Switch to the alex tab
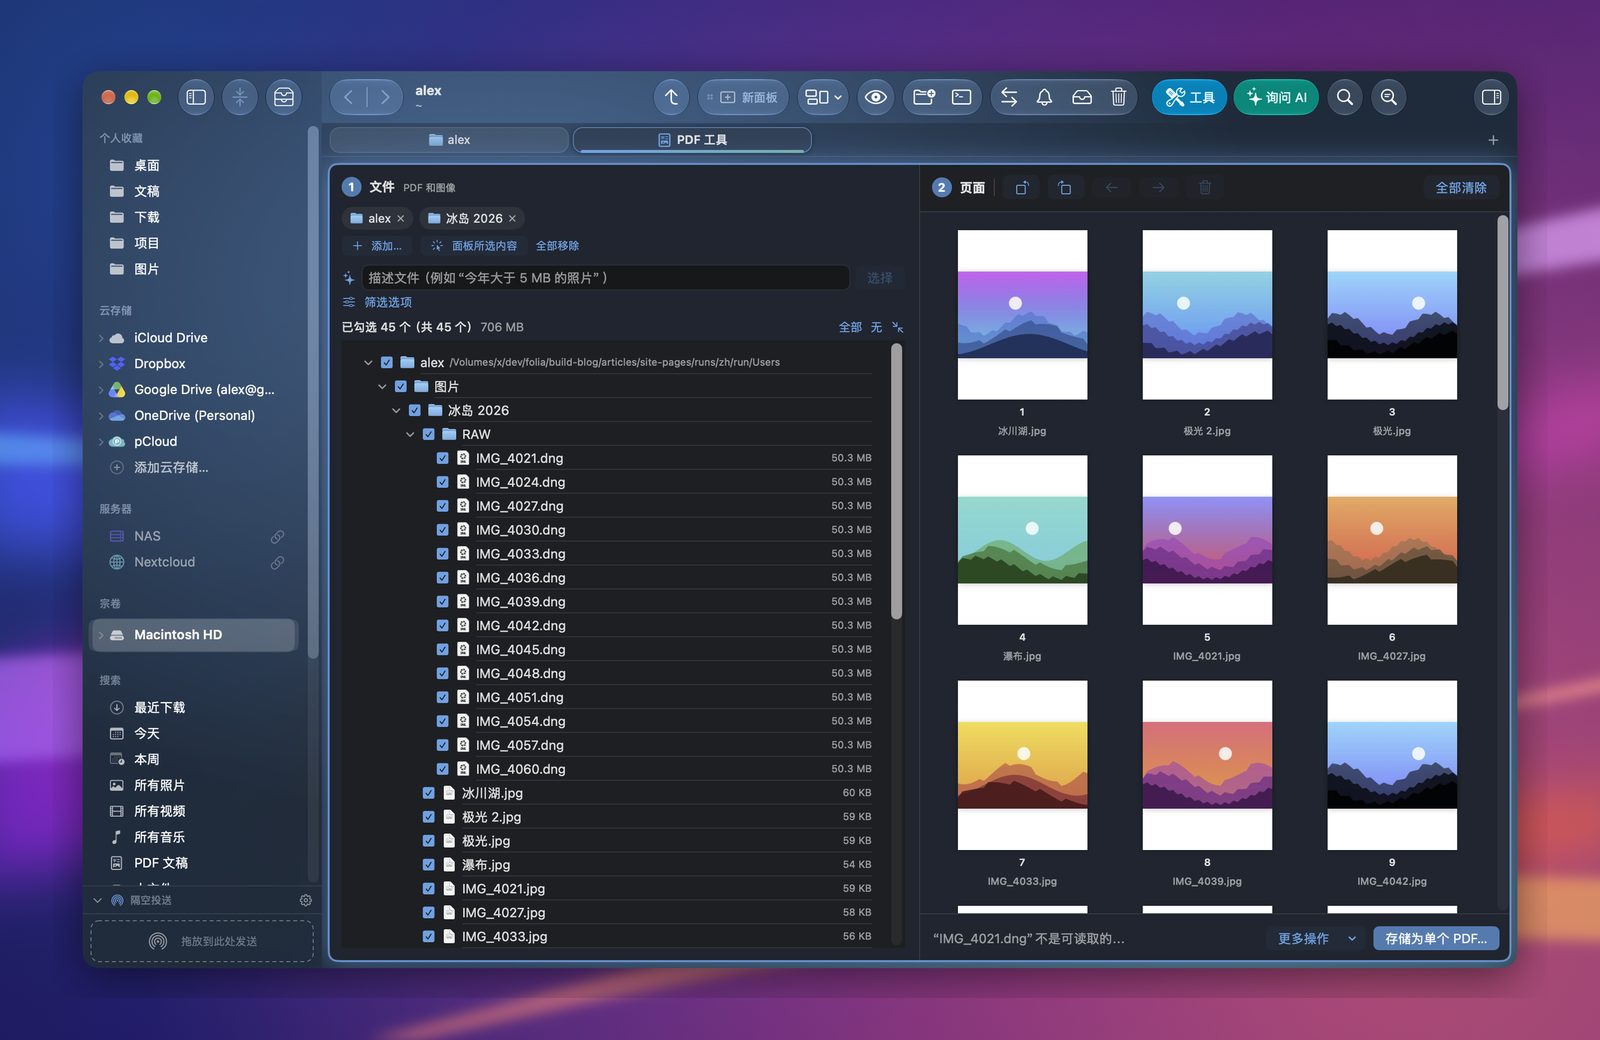This screenshot has height=1040, width=1600. pyautogui.click(x=449, y=140)
